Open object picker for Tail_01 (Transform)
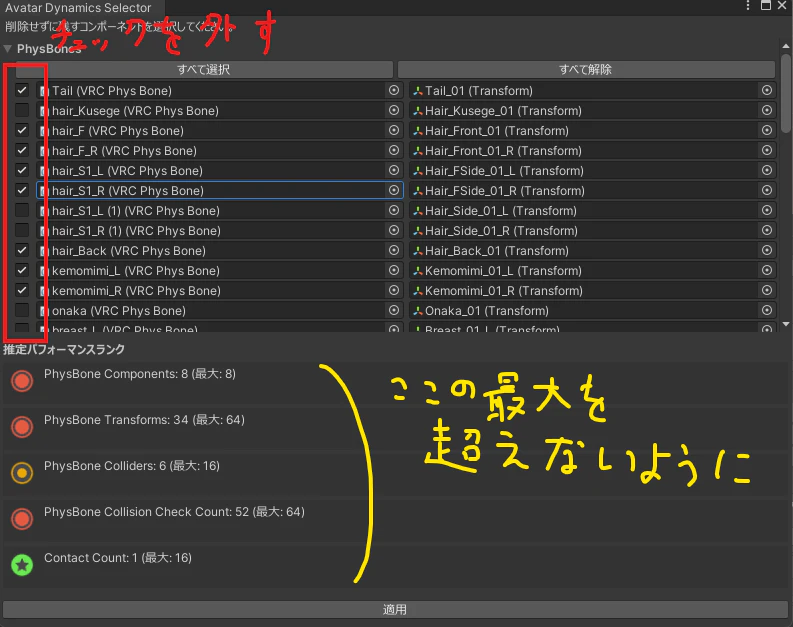 pos(767,91)
